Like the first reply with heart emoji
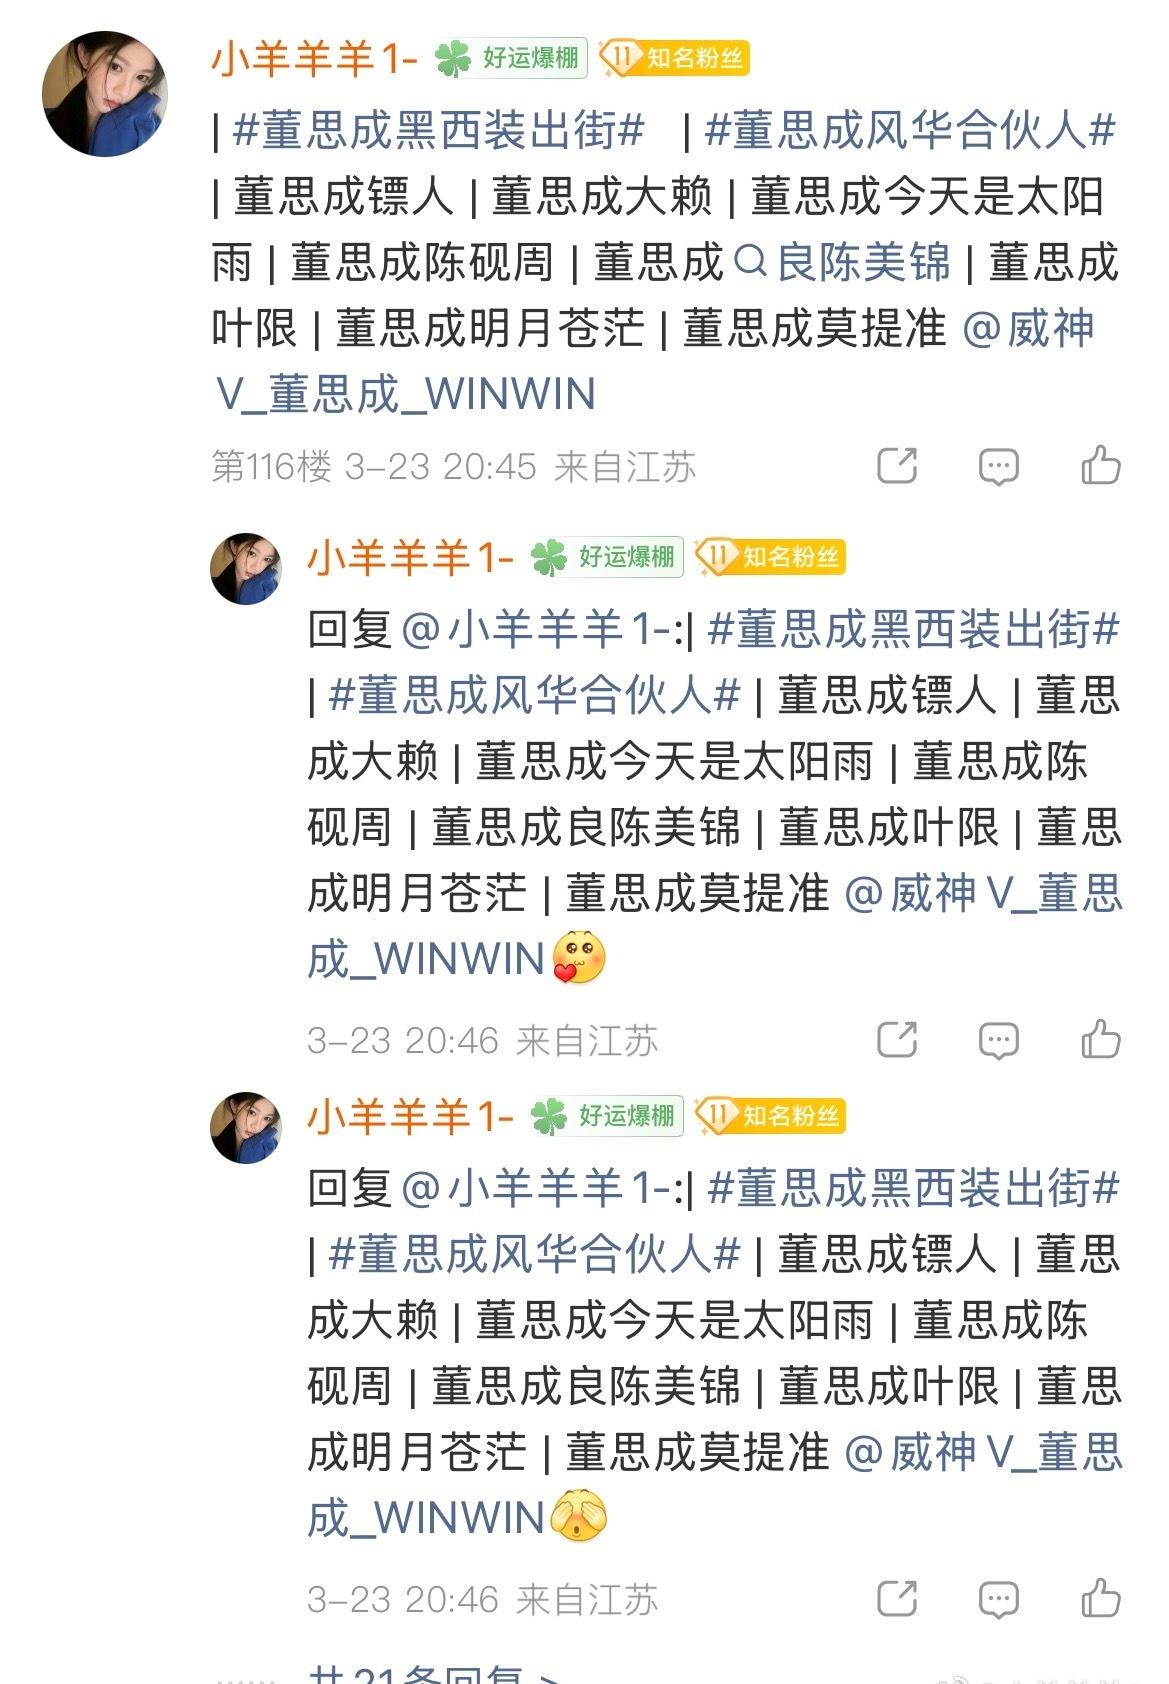Image resolution: width=1169 pixels, height=1684 pixels. tap(1100, 1039)
